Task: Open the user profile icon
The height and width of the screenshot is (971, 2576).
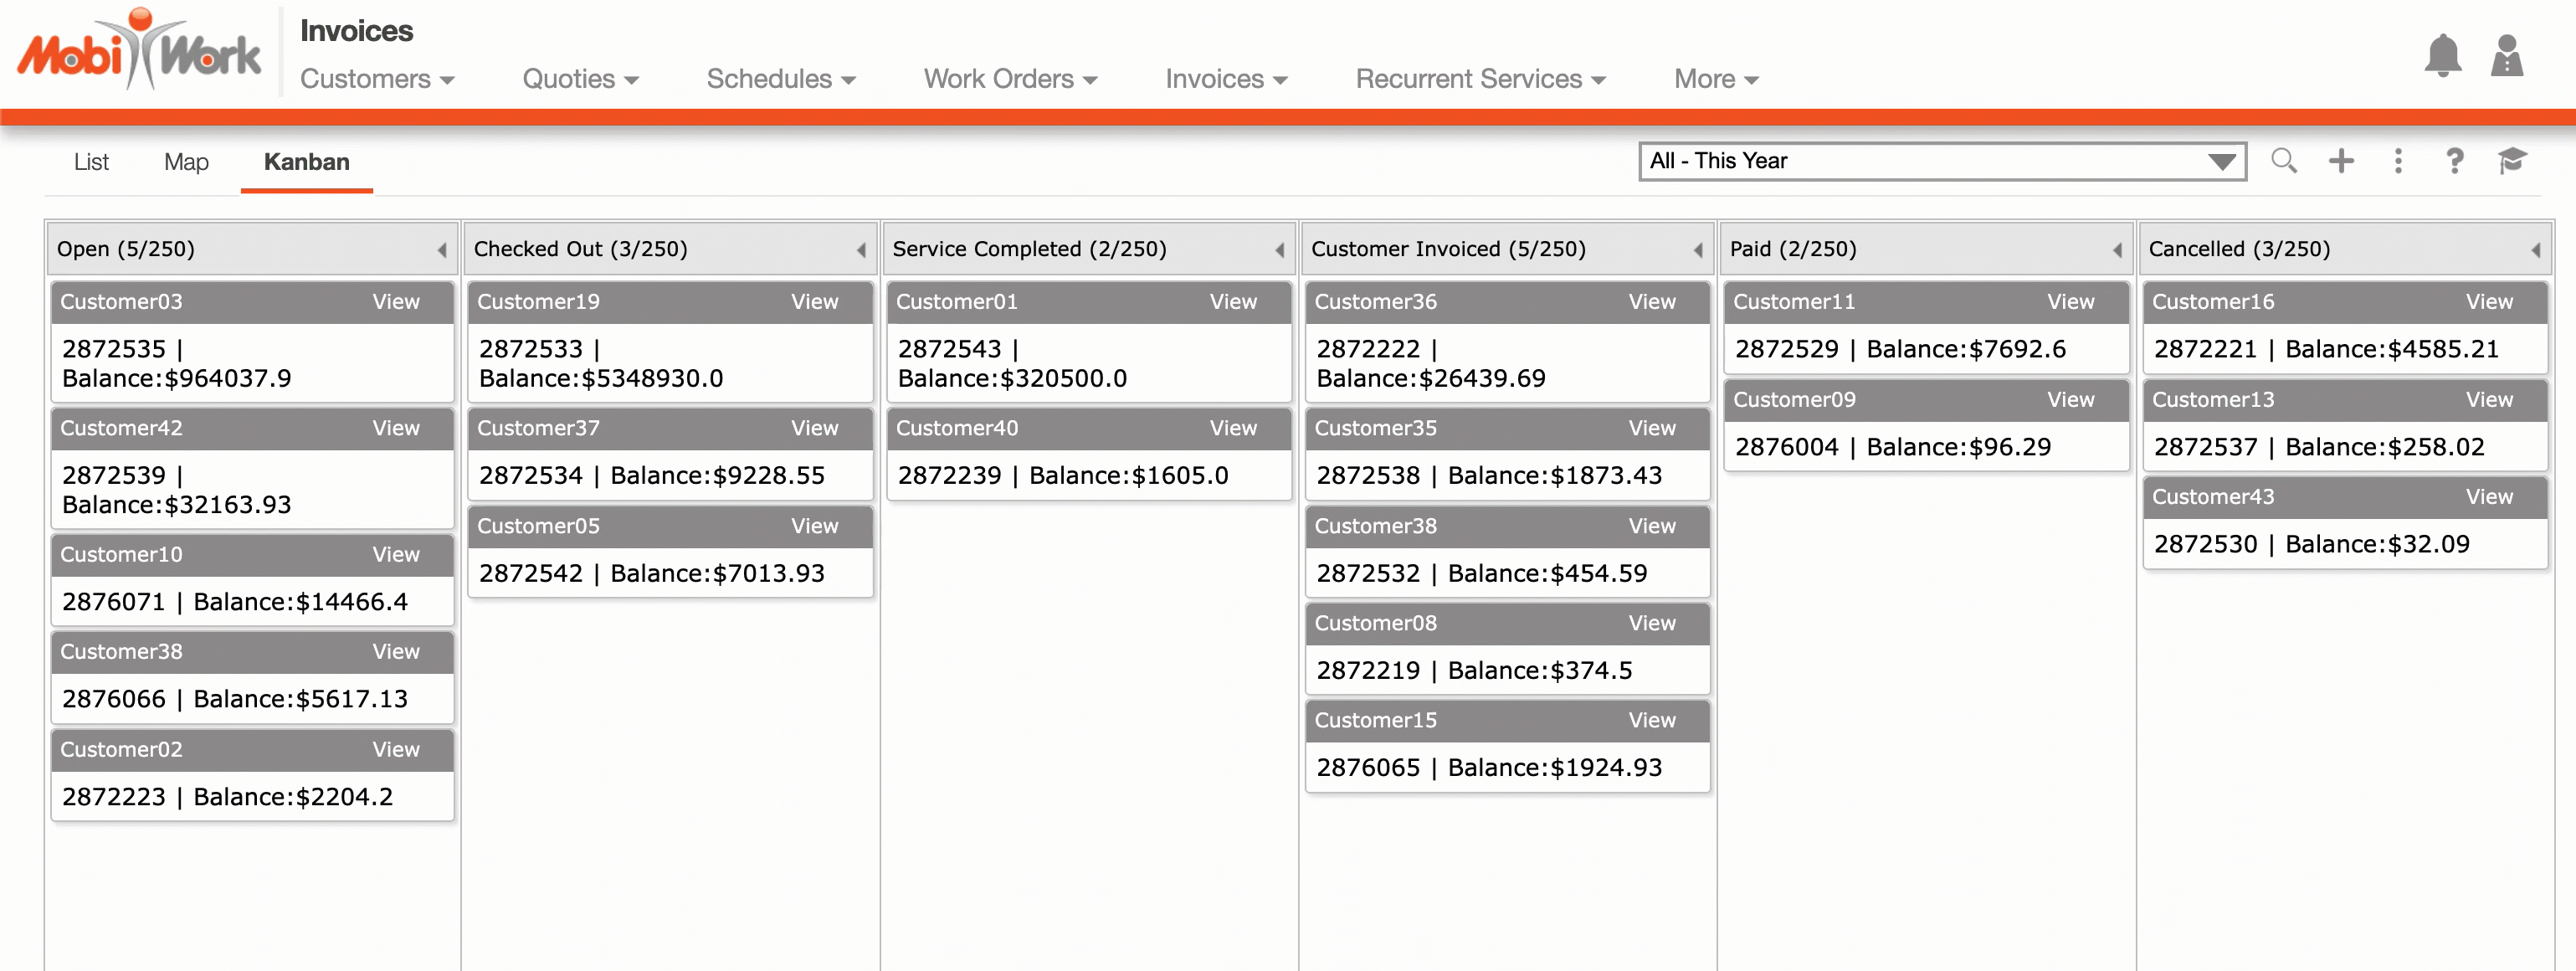Action: (x=2506, y=56)
